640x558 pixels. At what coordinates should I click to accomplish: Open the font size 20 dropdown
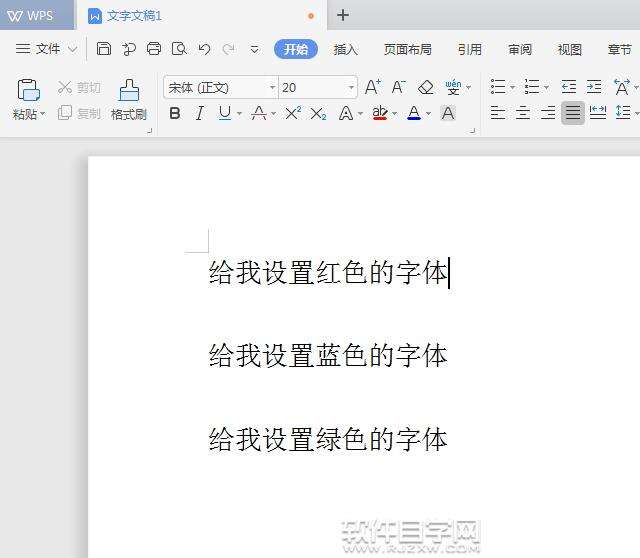click(x=351, y=87)
